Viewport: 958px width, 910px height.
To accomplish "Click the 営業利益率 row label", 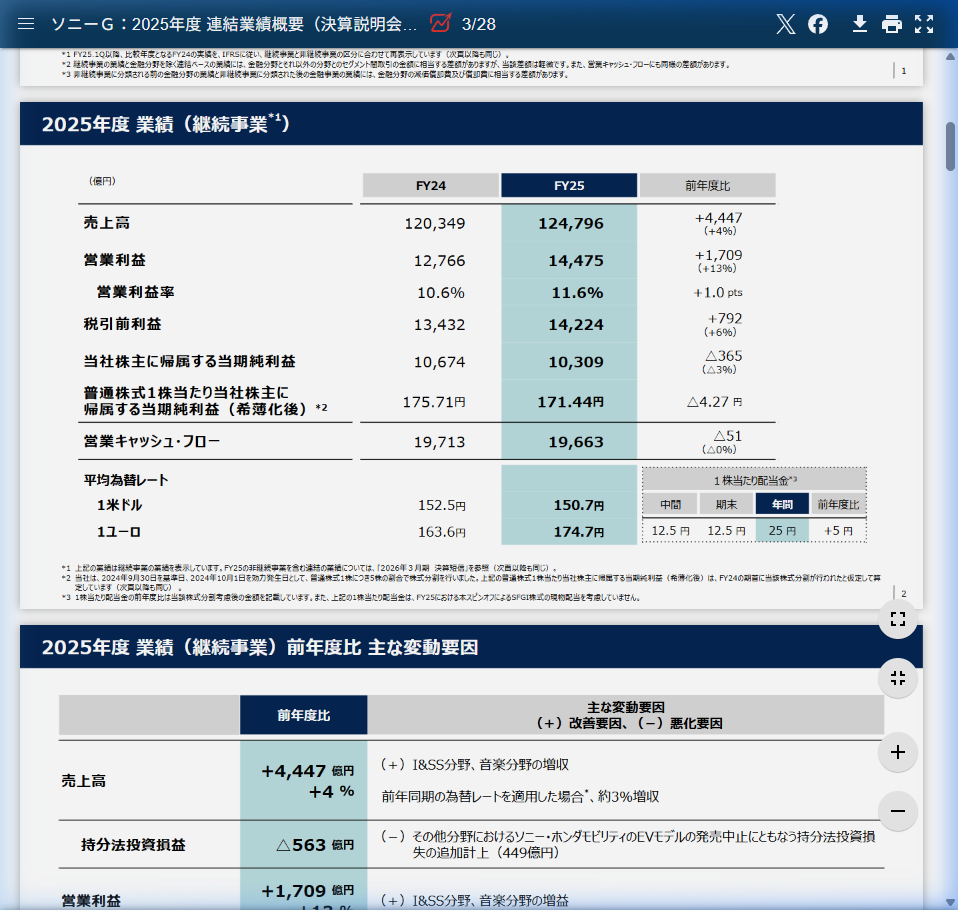I will 136,292.
